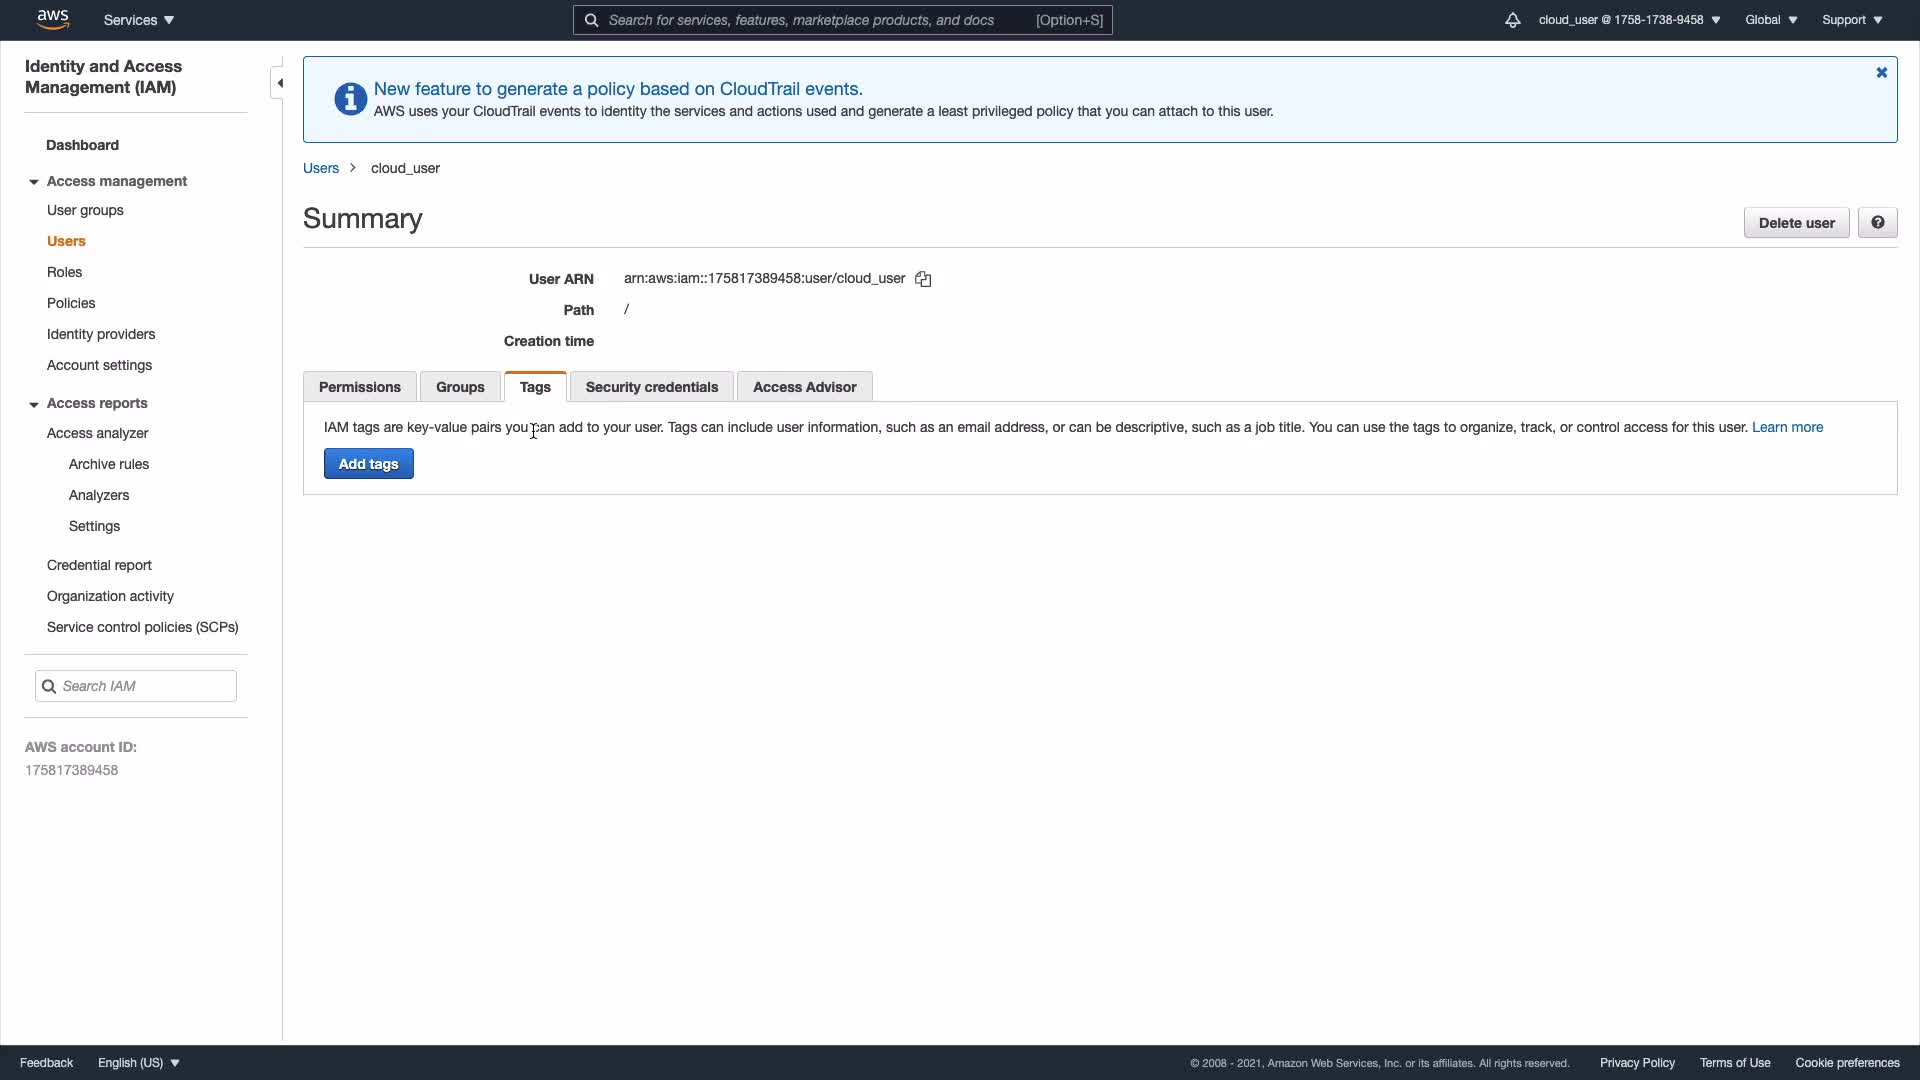Viewport: 1920px width, 1080px height.
Task: Click the AWS logo home icon
Action: (52, 19)
